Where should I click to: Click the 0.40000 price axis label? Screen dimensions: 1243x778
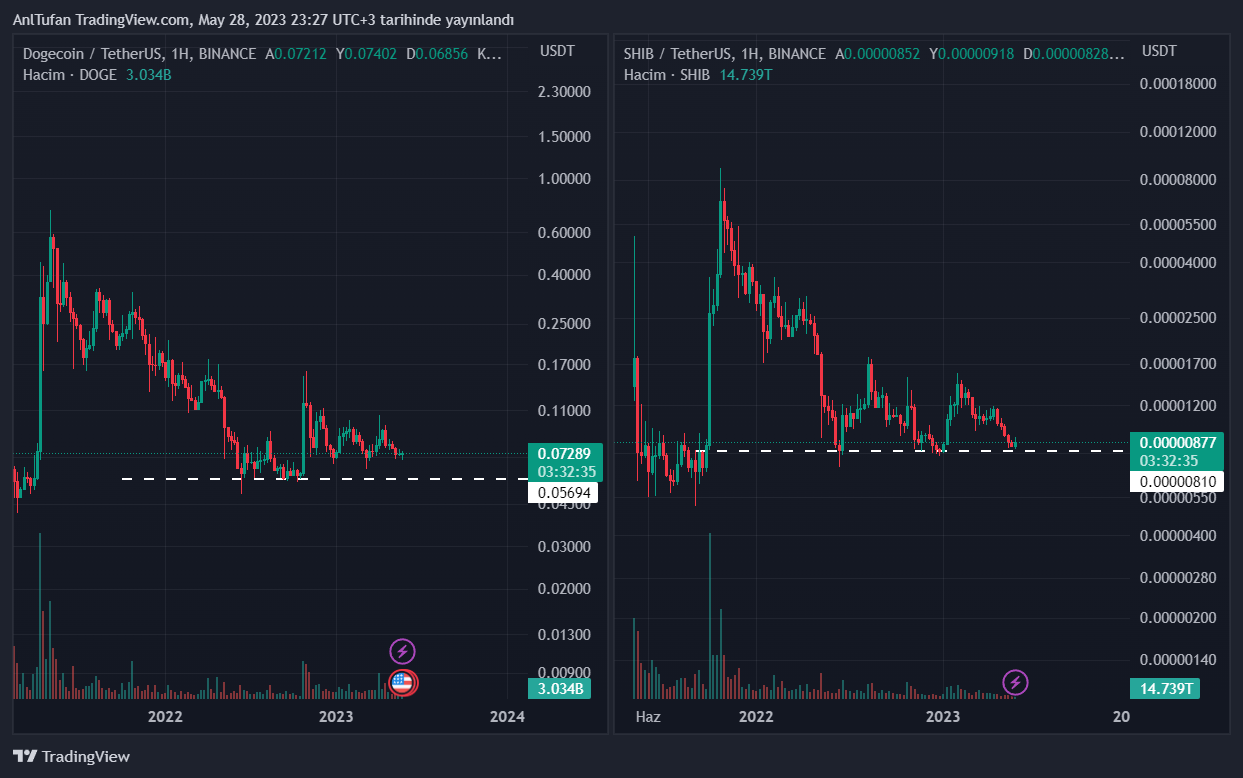(x=565, y=275)
